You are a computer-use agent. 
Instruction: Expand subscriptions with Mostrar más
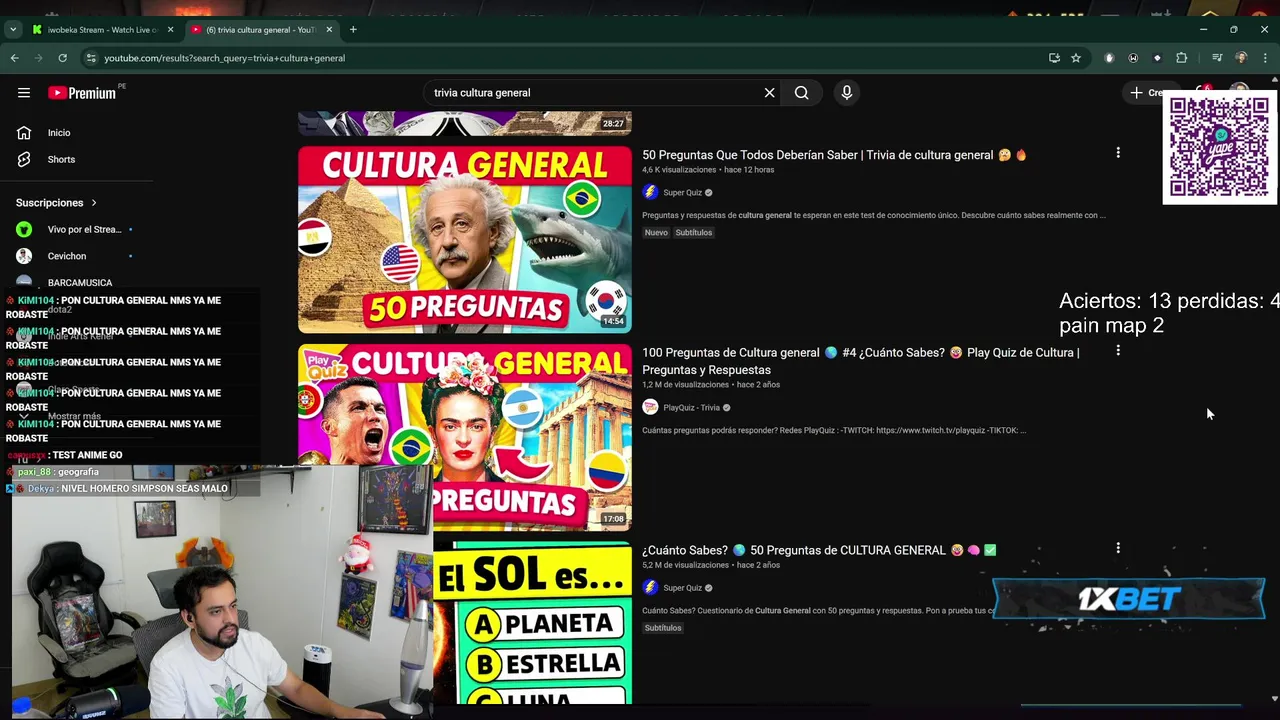[74, 417]
